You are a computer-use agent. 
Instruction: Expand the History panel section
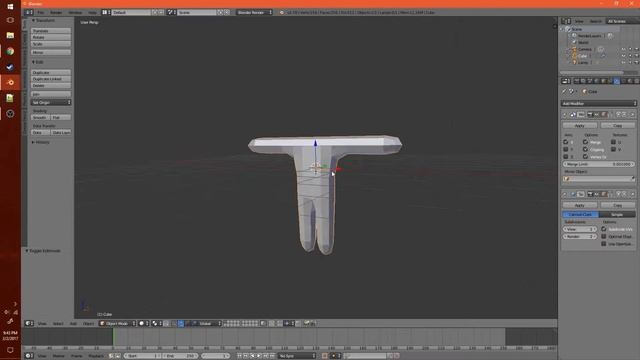41,142
